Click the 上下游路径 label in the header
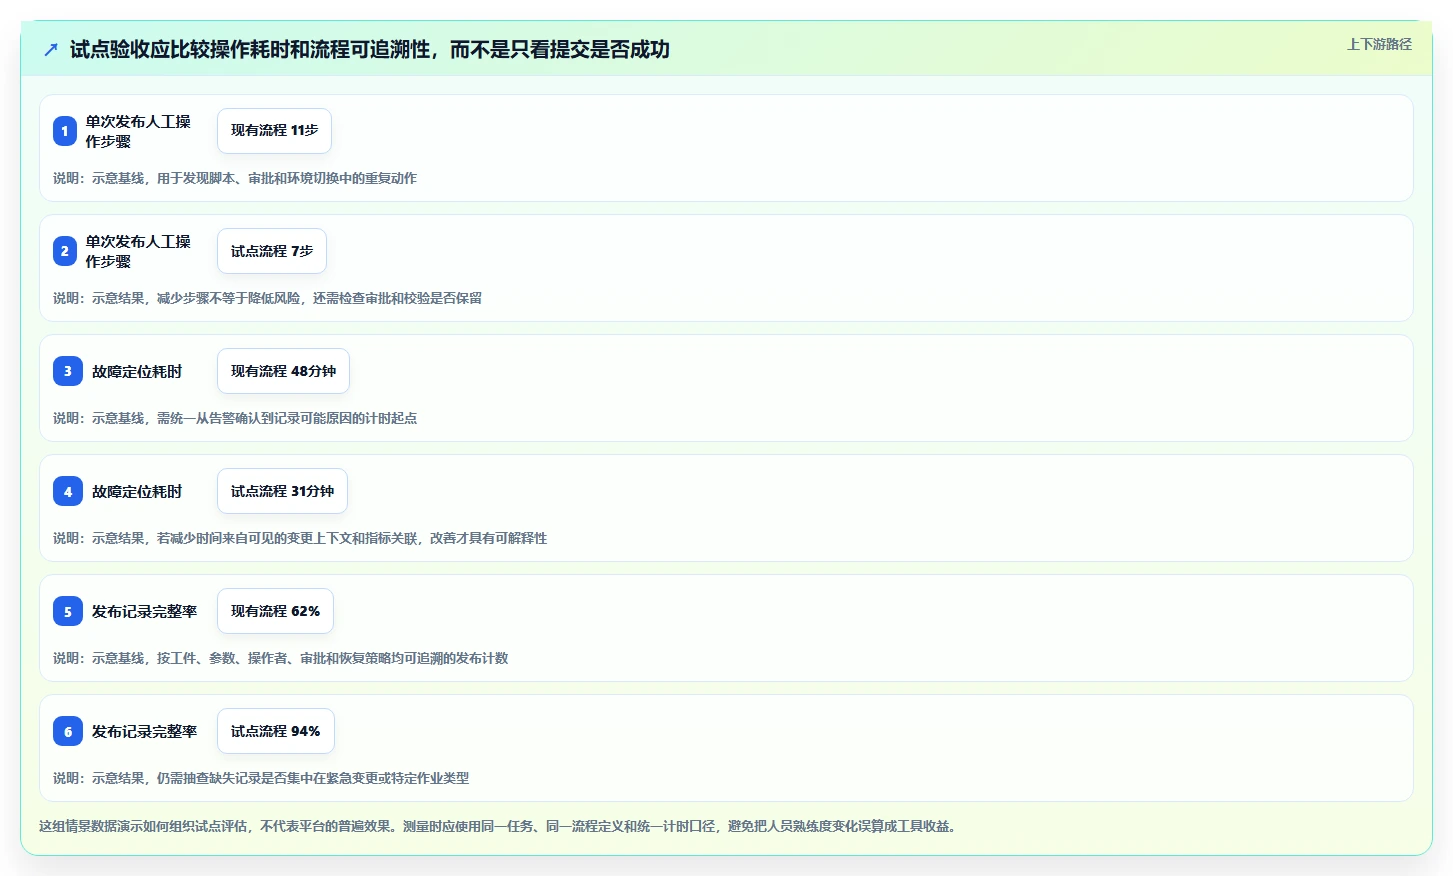This screenshot has width=1453, height=876. 1379,44
